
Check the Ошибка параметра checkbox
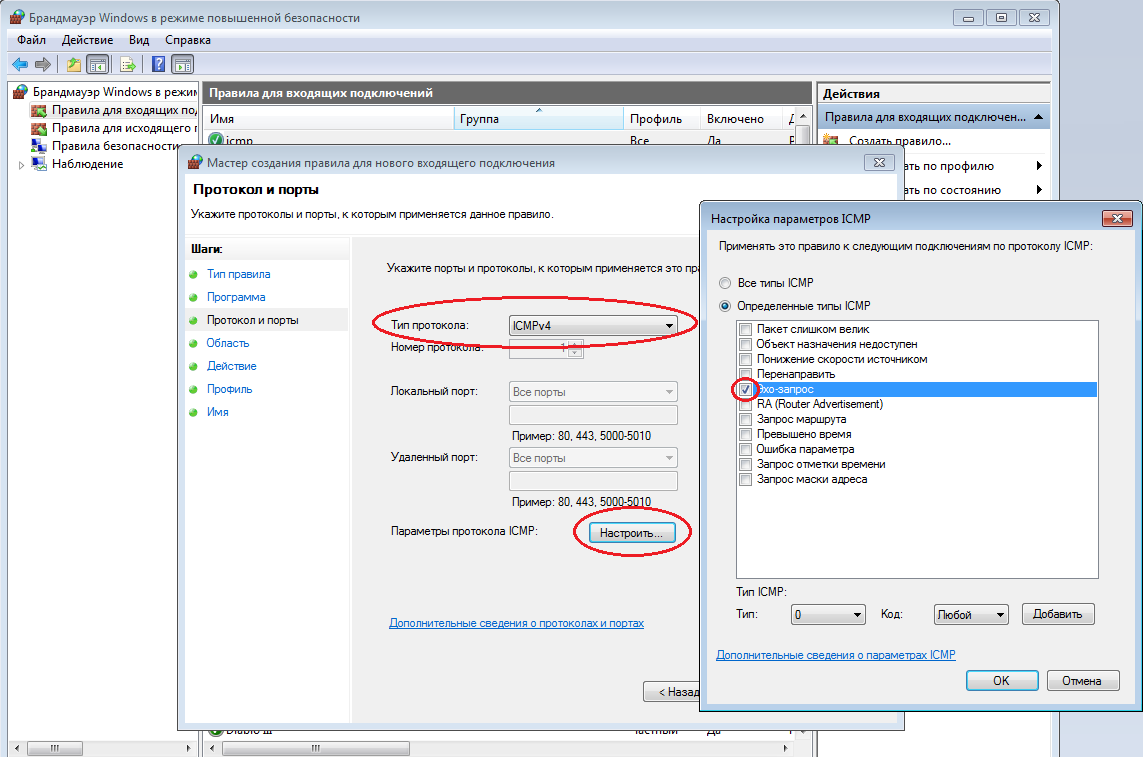click(745, 449)
